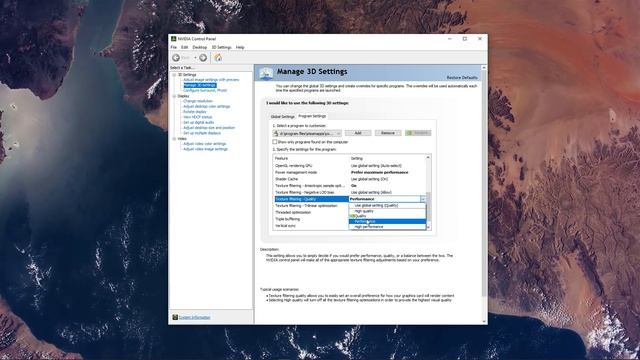
Task: Select Texture filtering Anisotropic sample optimization row
Action: (x=349, y=186)
